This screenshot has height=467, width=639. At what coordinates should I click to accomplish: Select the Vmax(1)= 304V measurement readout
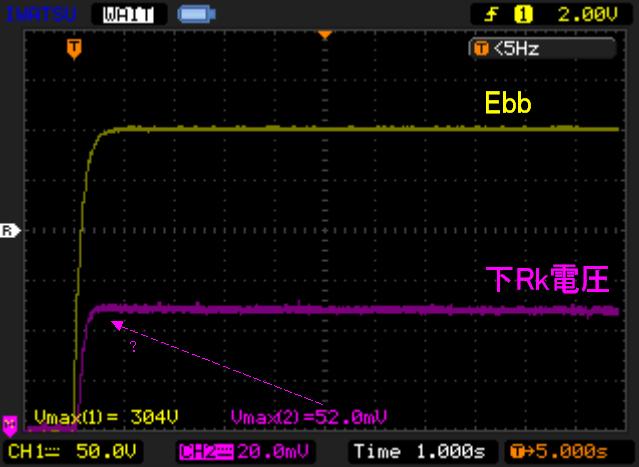[106, 417]
